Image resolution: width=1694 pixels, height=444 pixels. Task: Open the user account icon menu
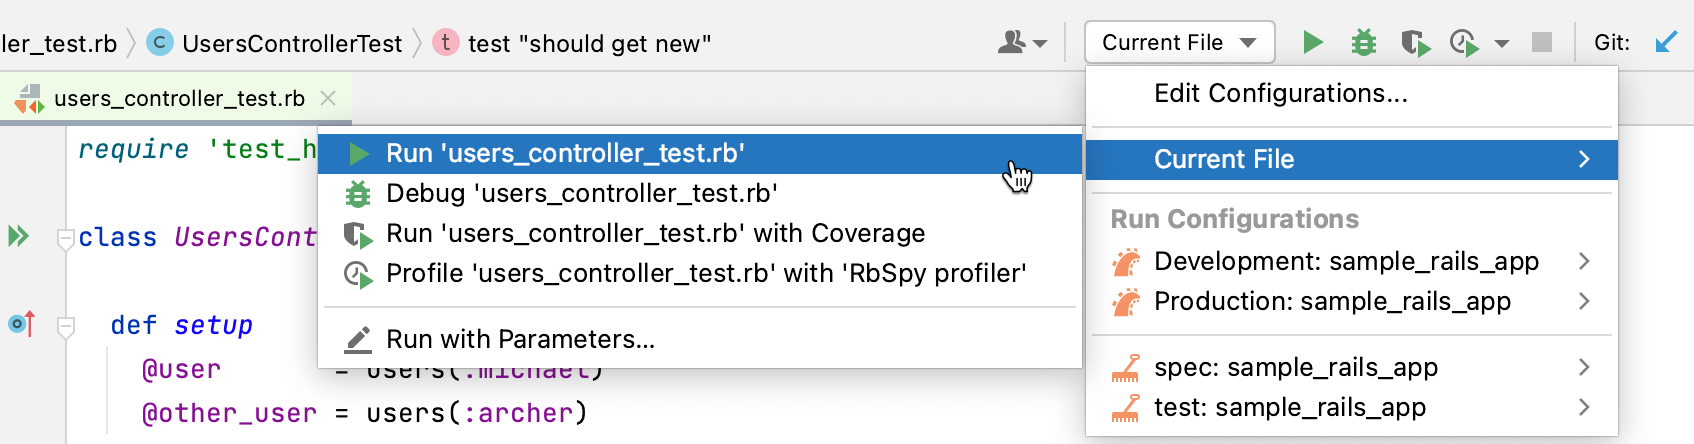[1021, 43]
